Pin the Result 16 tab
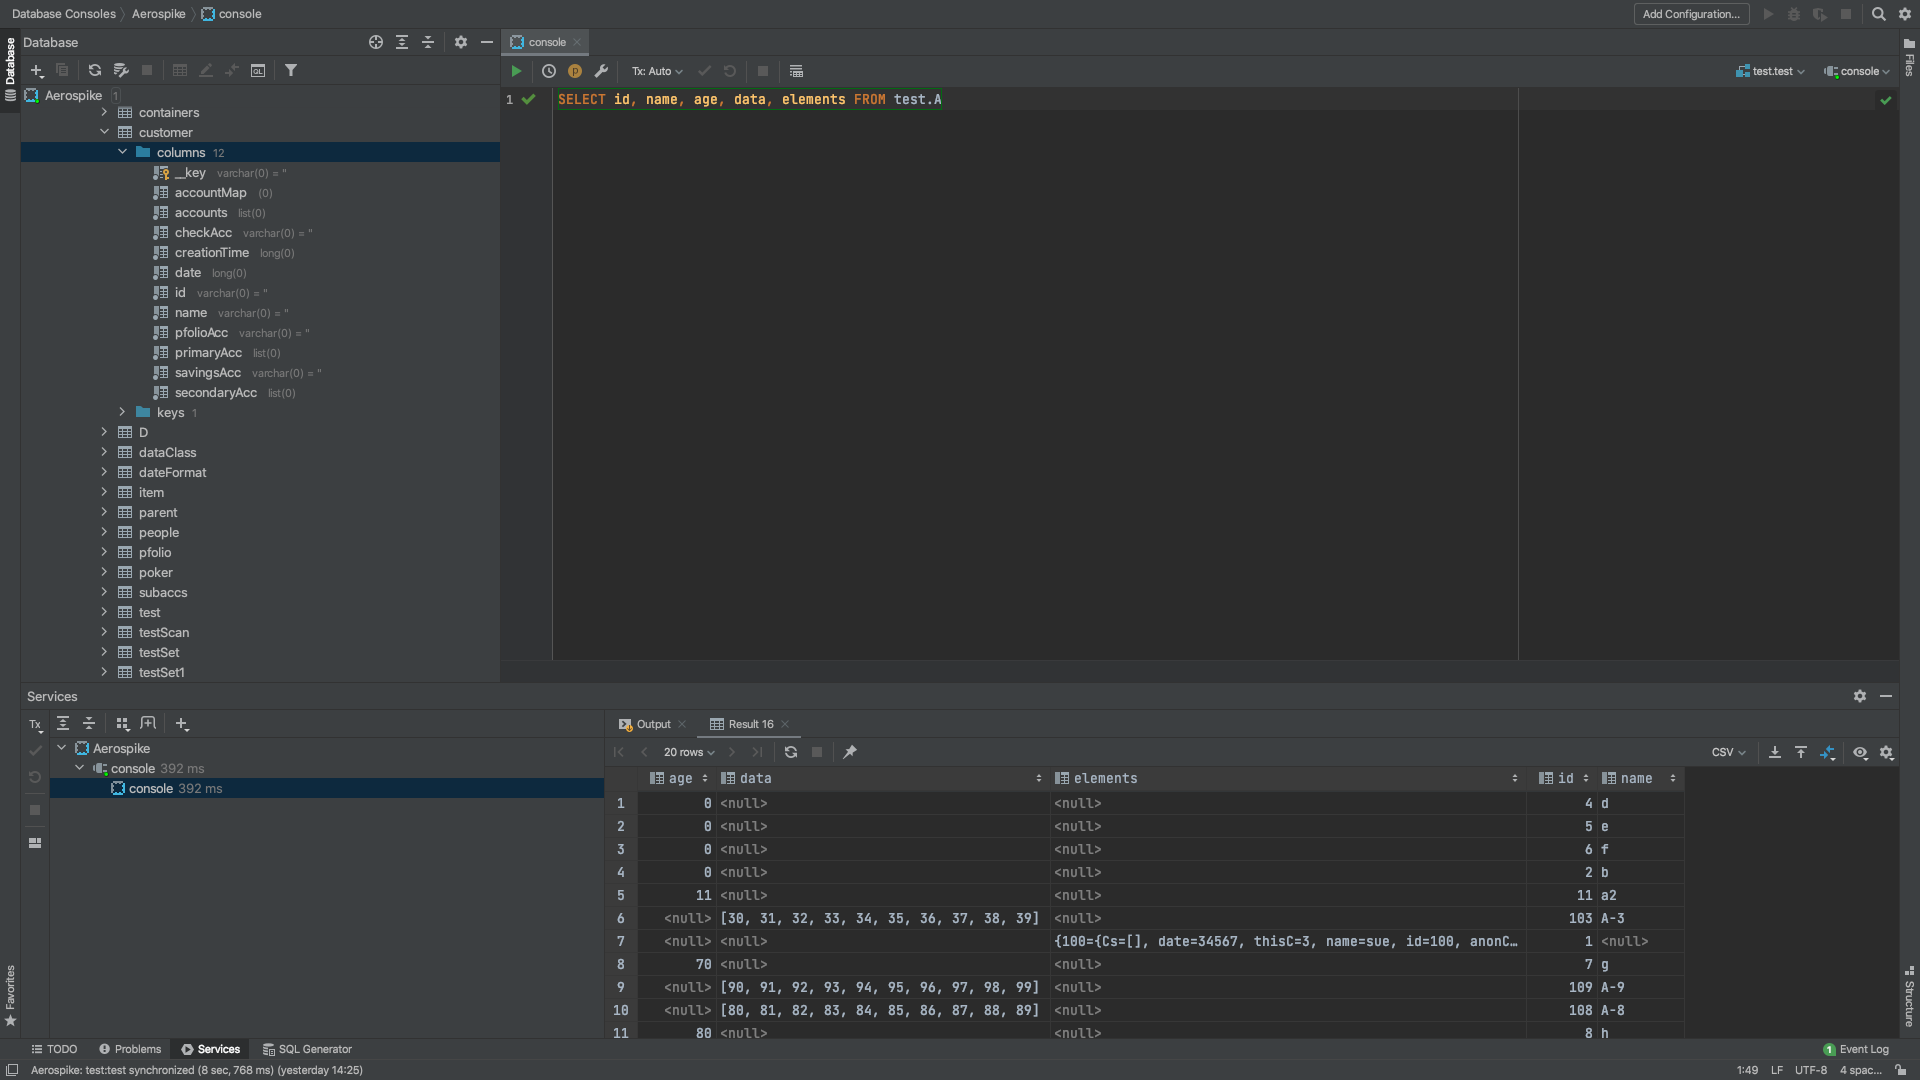Screen dimensions: 1920x1080 [850, 752]
